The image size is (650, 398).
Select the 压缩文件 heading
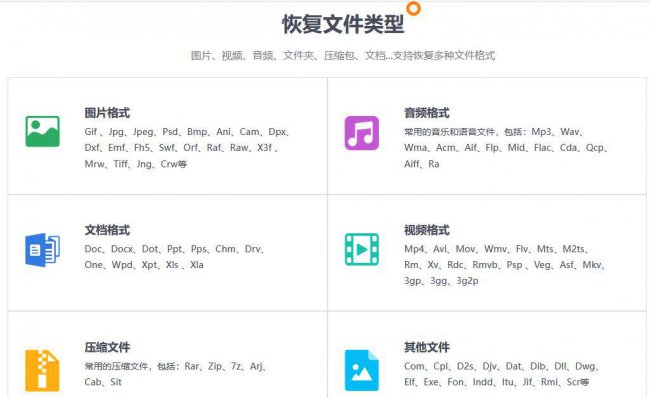pyautogui.click(x=107, y=347)
